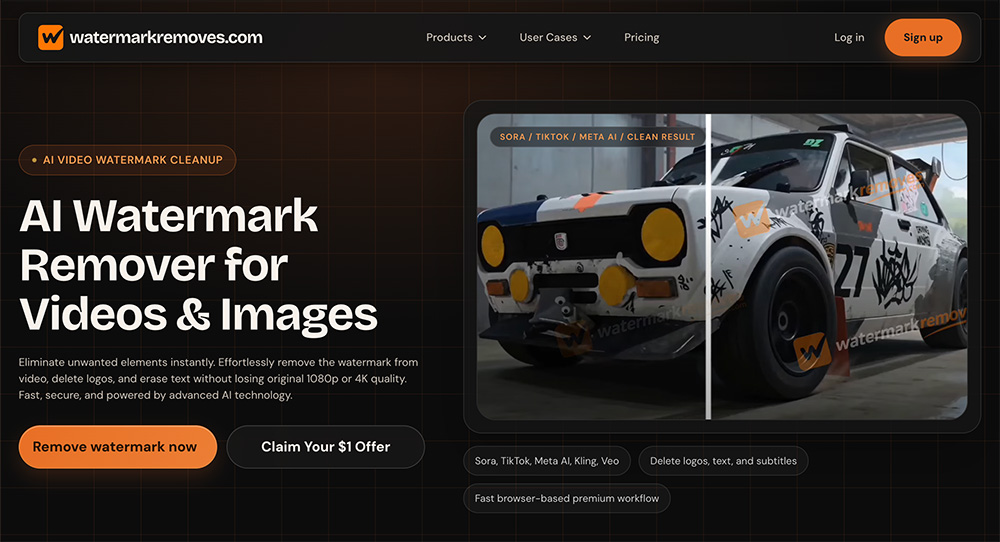Viewport: 1000px width, 542px height.
Task: Open the Products menu
Action: point(456,38)
